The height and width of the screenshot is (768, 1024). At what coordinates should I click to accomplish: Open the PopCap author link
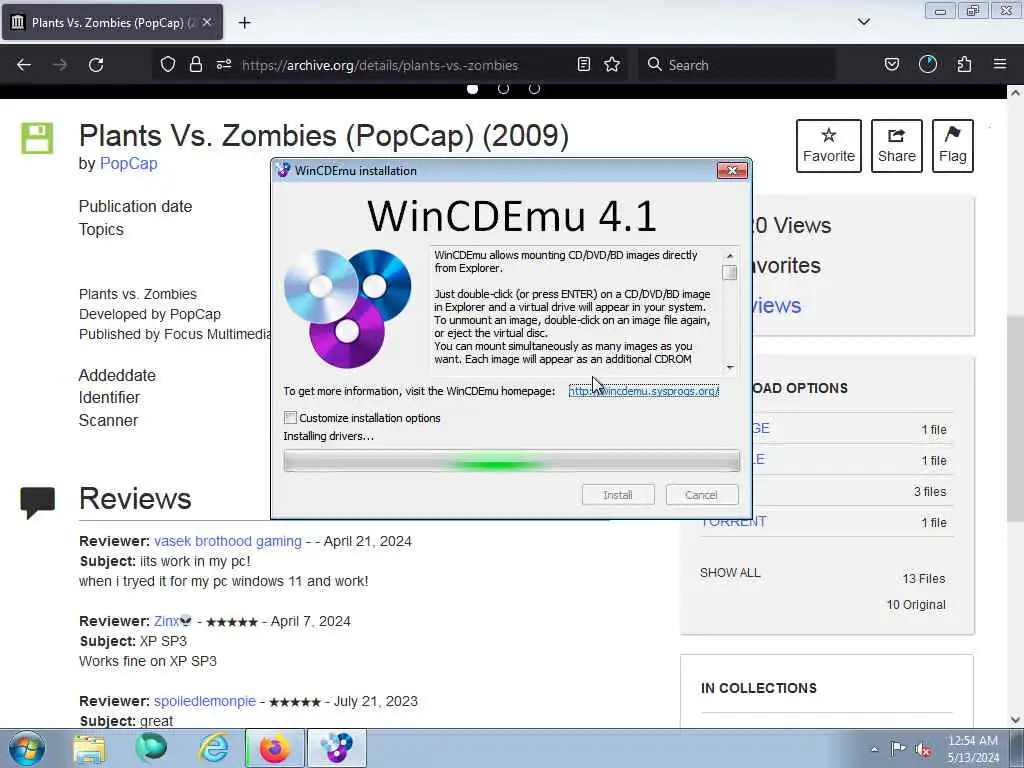(128, 163)
